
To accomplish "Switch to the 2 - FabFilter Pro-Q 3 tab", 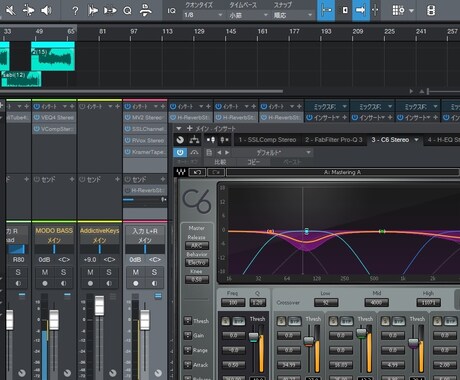I will 334,140.
